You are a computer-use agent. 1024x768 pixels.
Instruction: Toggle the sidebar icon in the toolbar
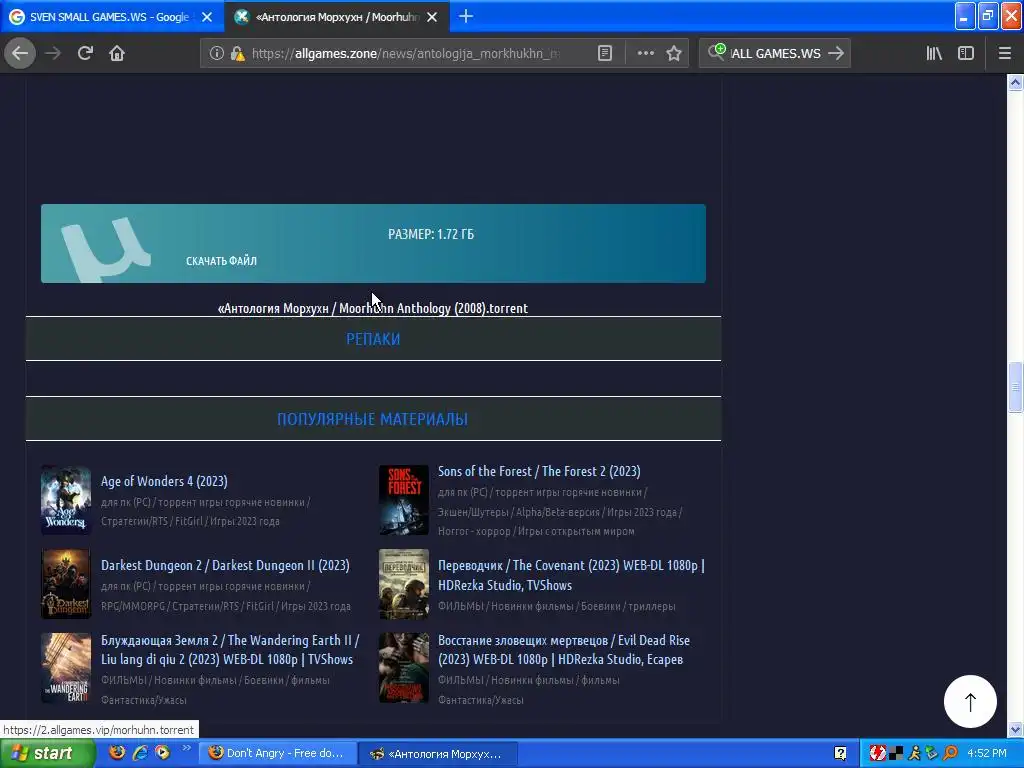tap(966, 54)
